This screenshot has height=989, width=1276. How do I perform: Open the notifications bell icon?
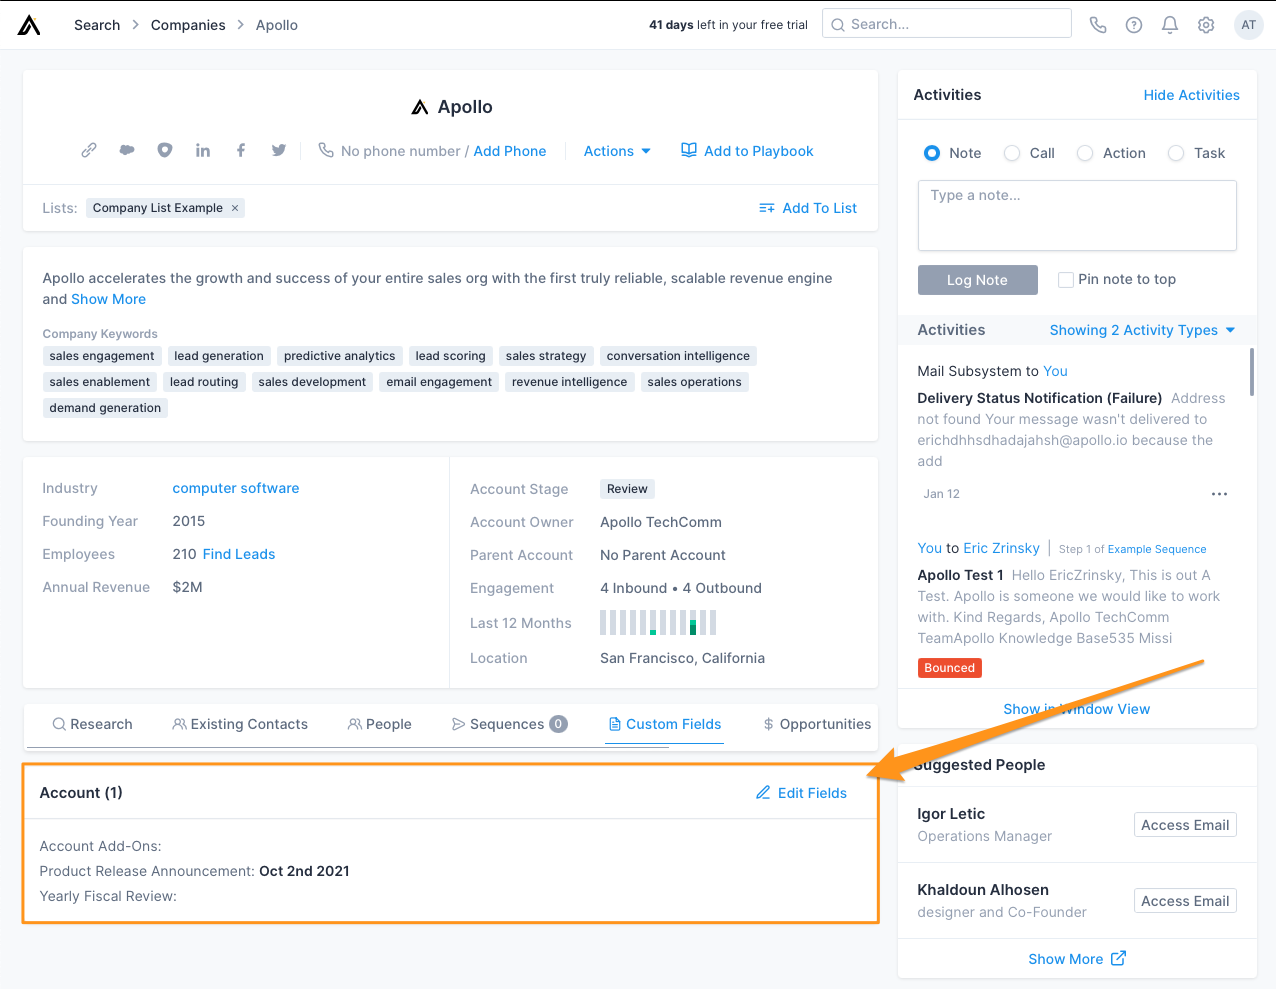[1170, 25]
